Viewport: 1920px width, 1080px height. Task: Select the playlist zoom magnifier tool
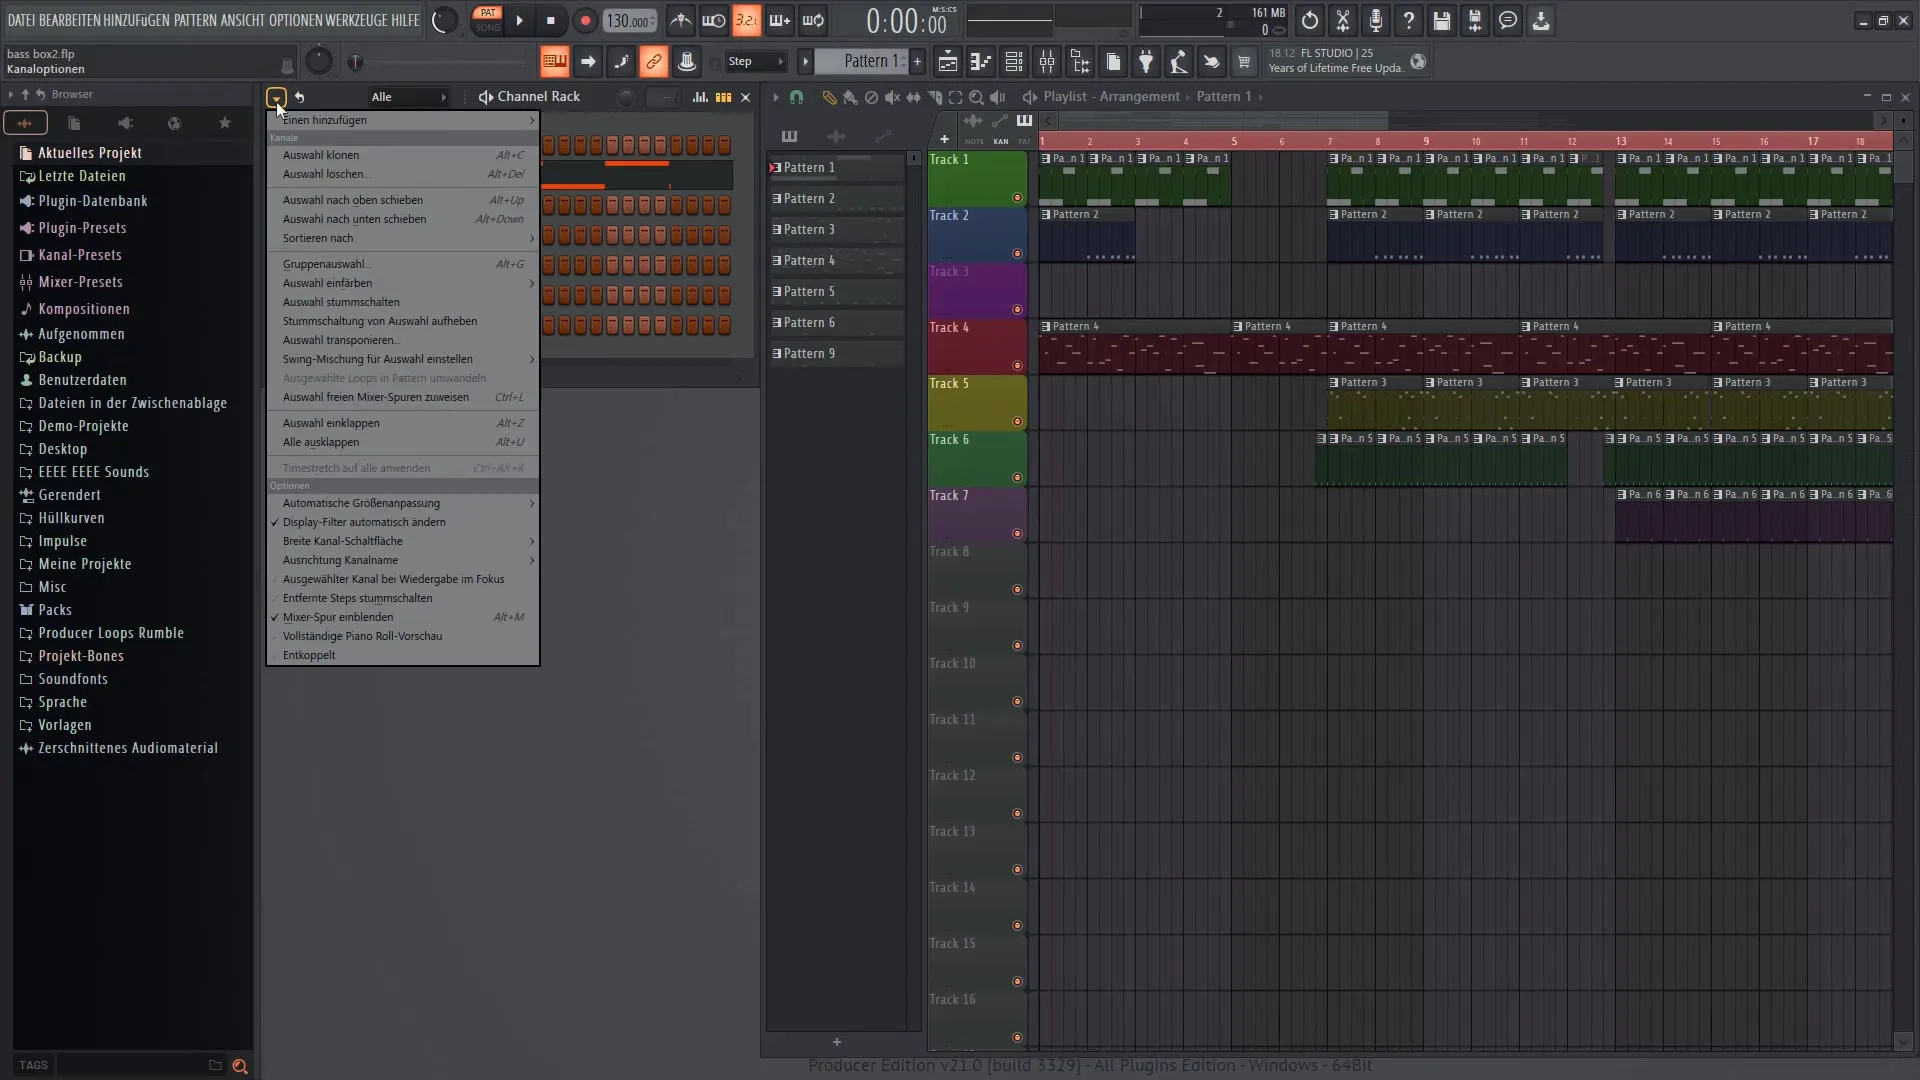tap(976, 97)
